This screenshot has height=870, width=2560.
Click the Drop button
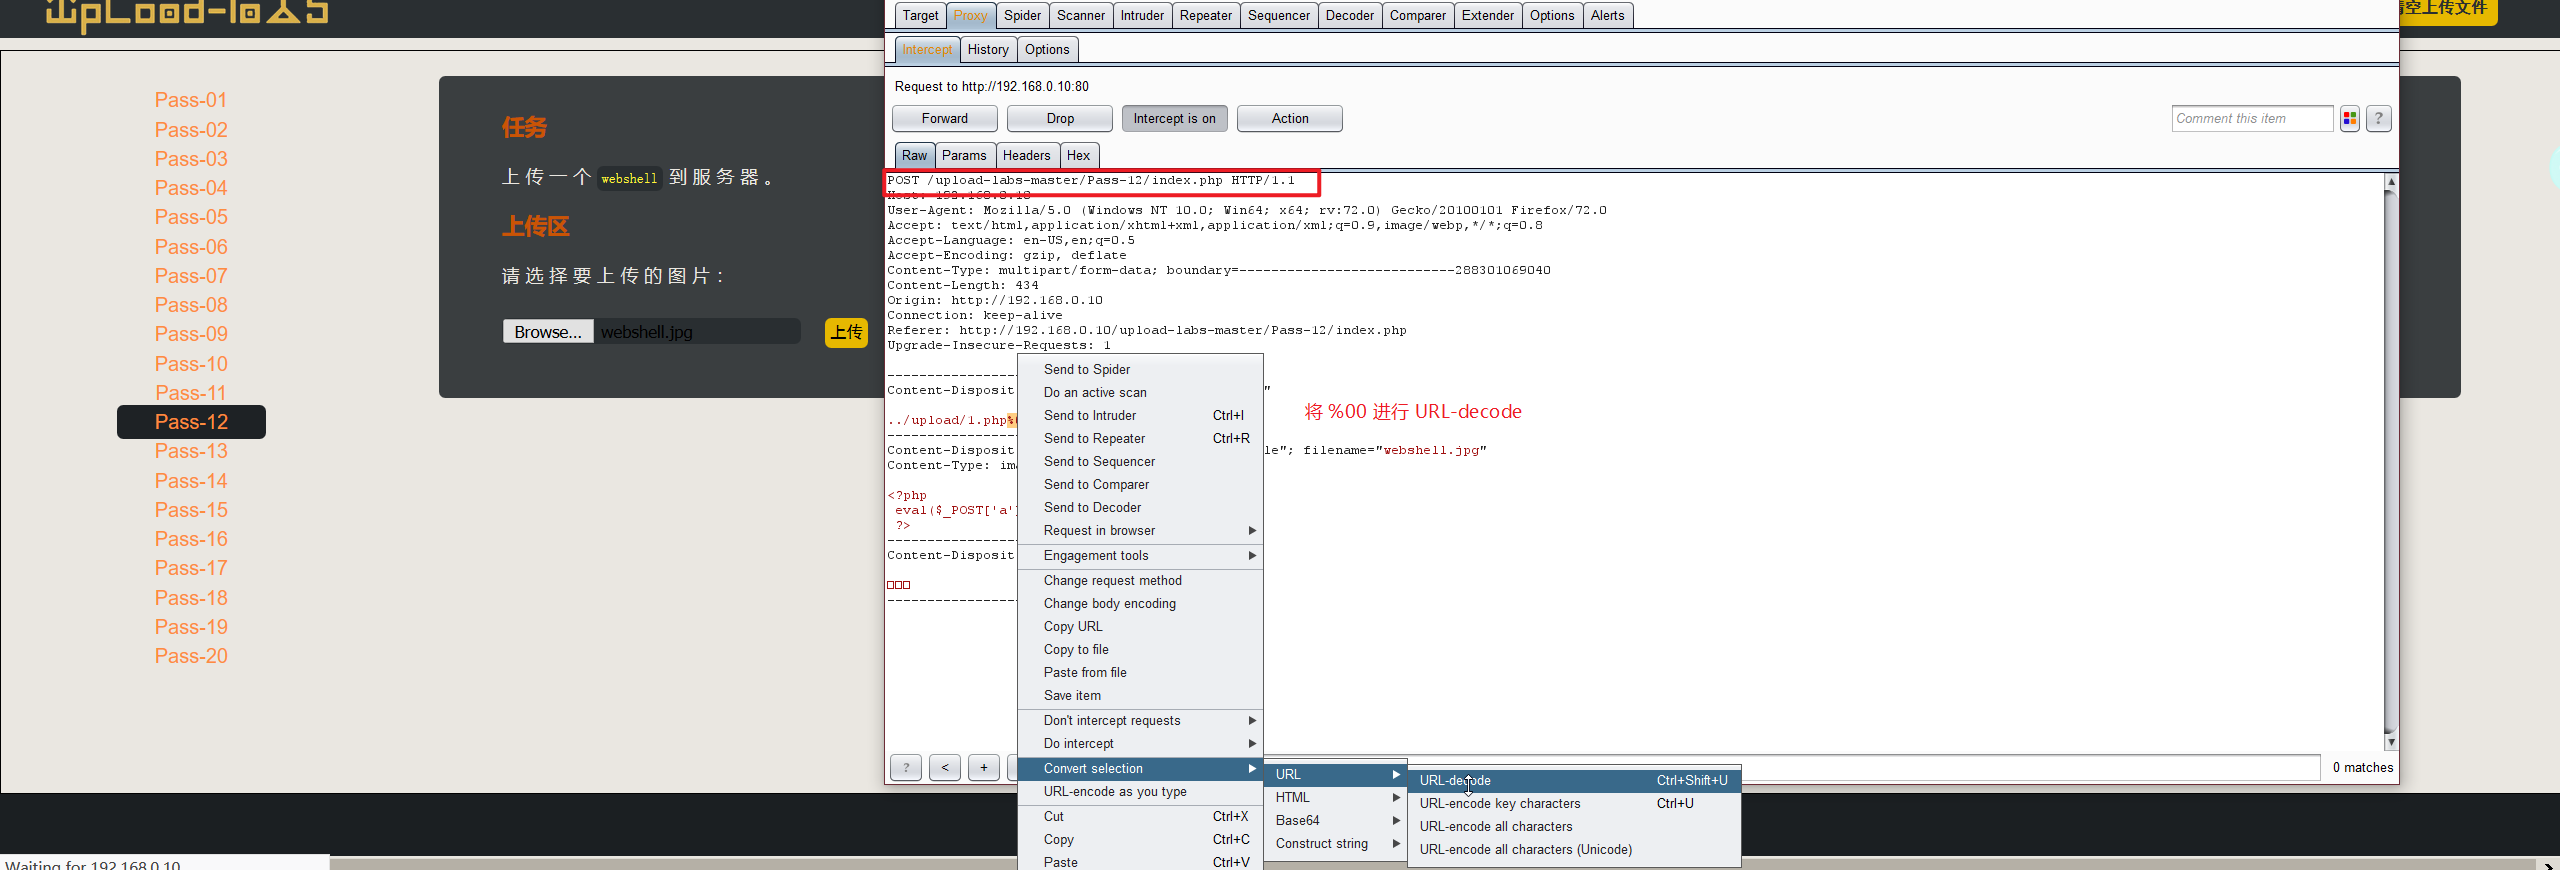pyautogui.click(x=1060, y=119)
